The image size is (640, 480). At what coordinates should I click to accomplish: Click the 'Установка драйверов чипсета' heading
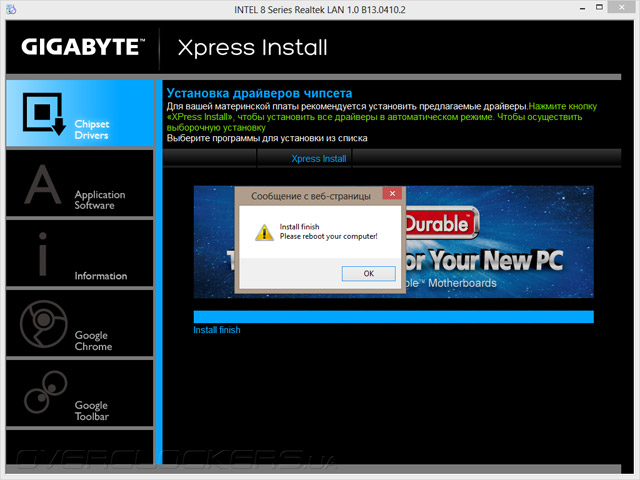[259, 93]
